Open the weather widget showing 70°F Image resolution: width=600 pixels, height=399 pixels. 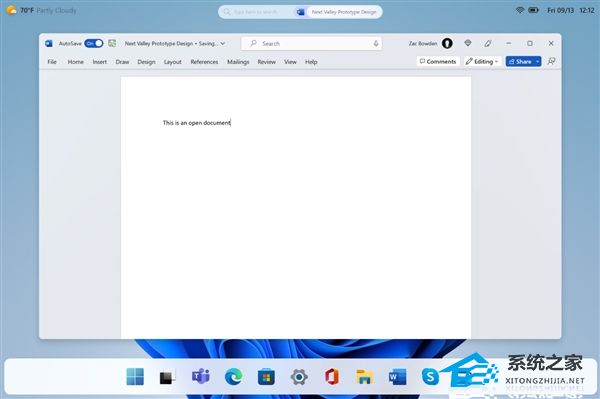[x=41, y=10]
